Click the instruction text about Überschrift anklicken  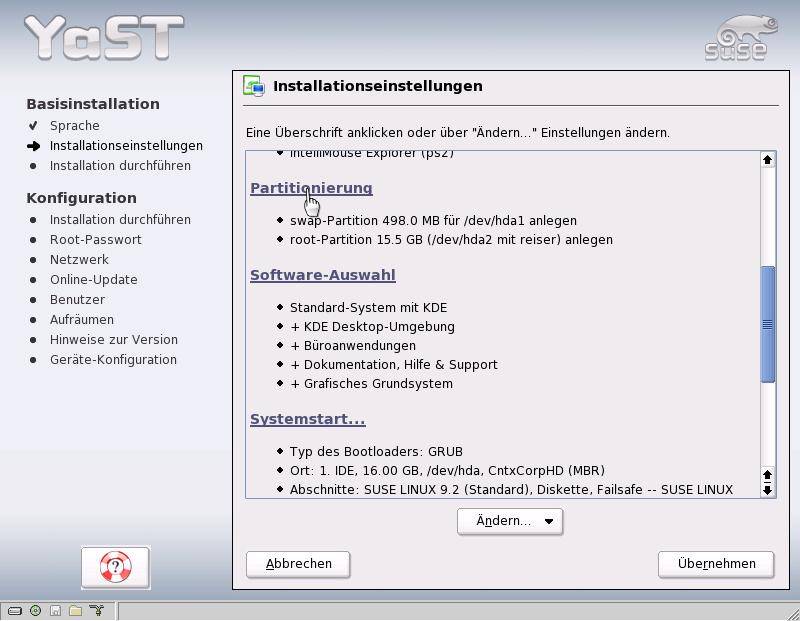point(458,133)
